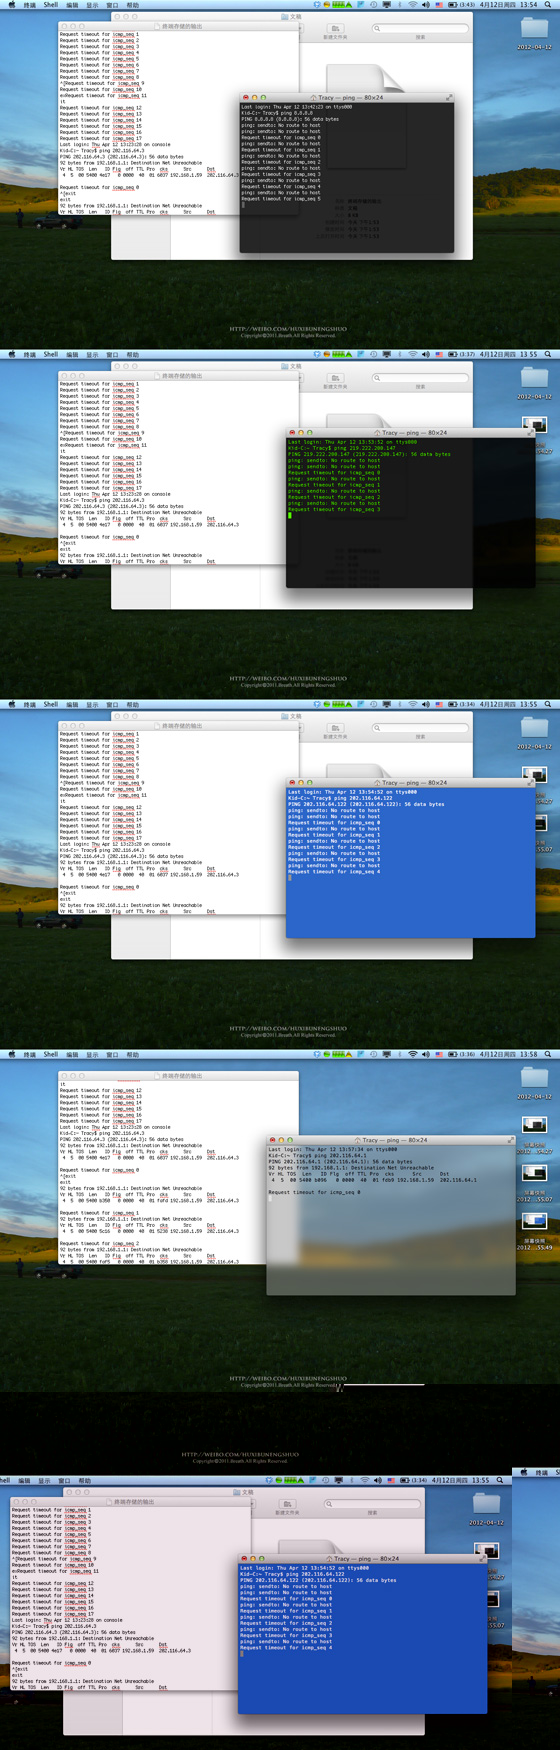This screenshot has height=1750, width=560.
Task: Click 'Request timeout for icmp_seq 0' in gray terminal
Action: point(315,1192)
